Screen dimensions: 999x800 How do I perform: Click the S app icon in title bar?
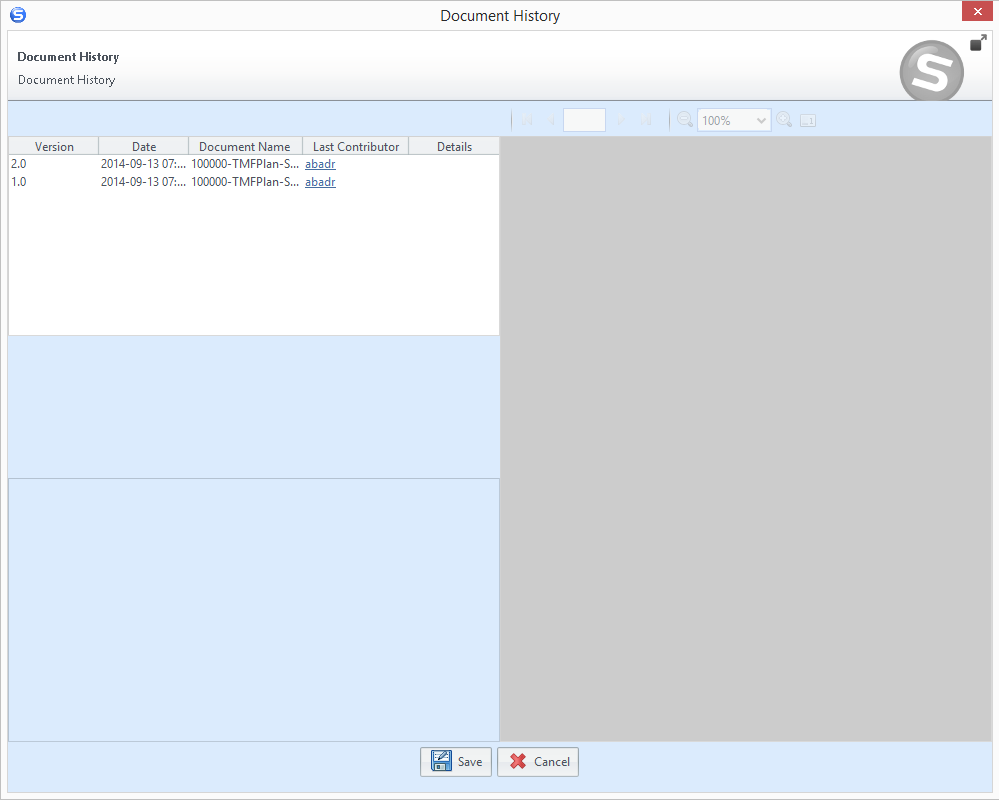pos(18,15)
